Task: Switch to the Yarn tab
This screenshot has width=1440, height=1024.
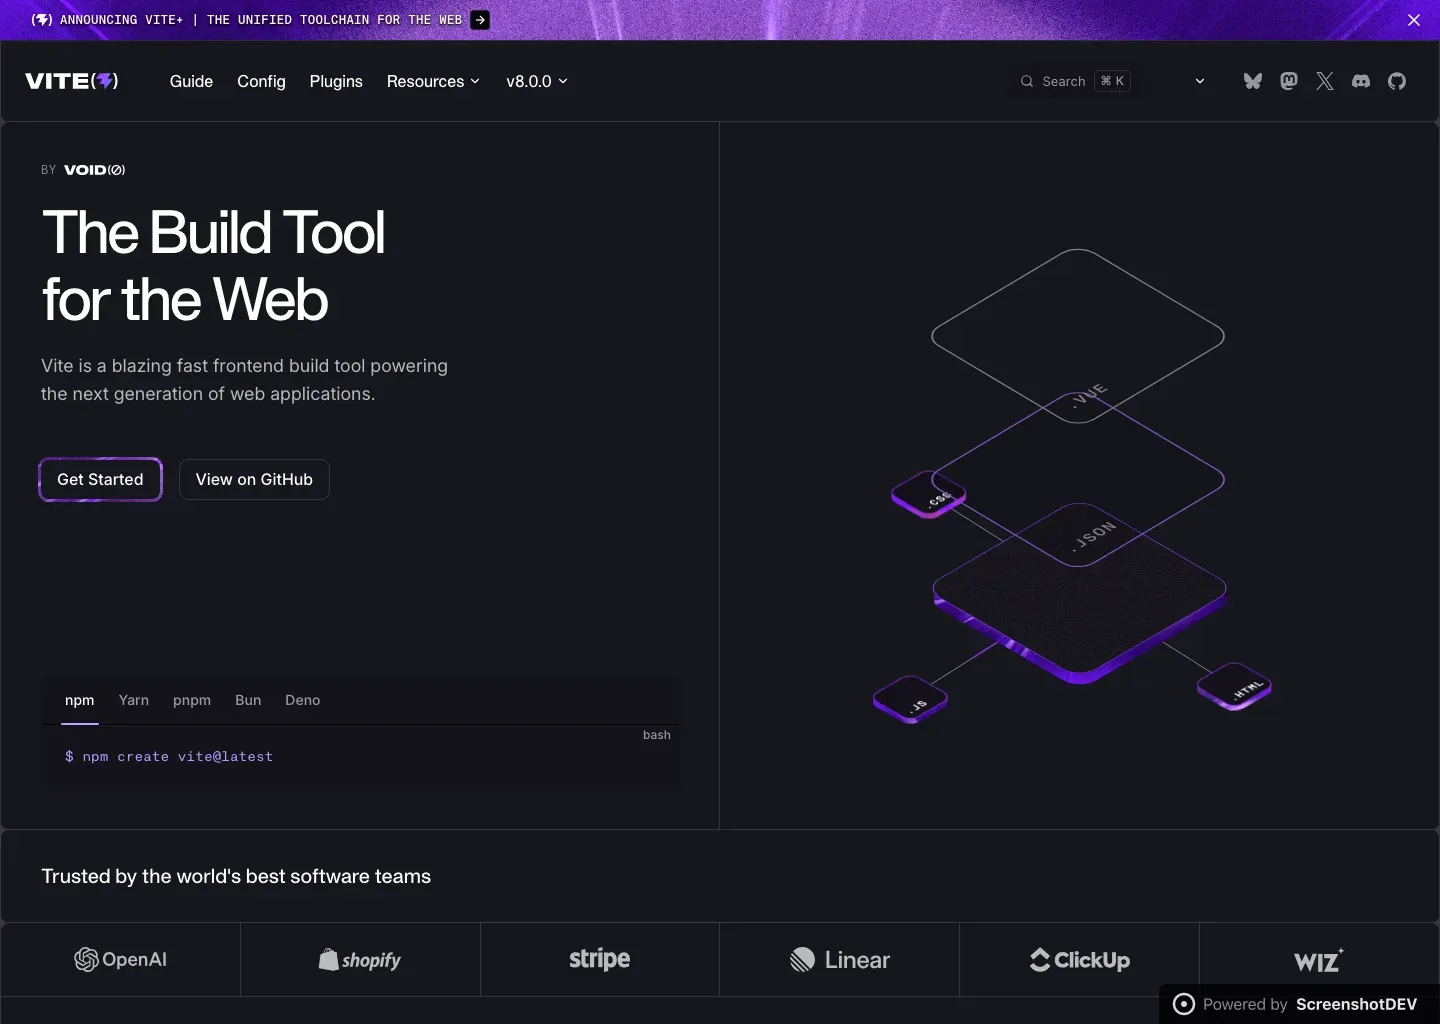Action: pos(134,700)
